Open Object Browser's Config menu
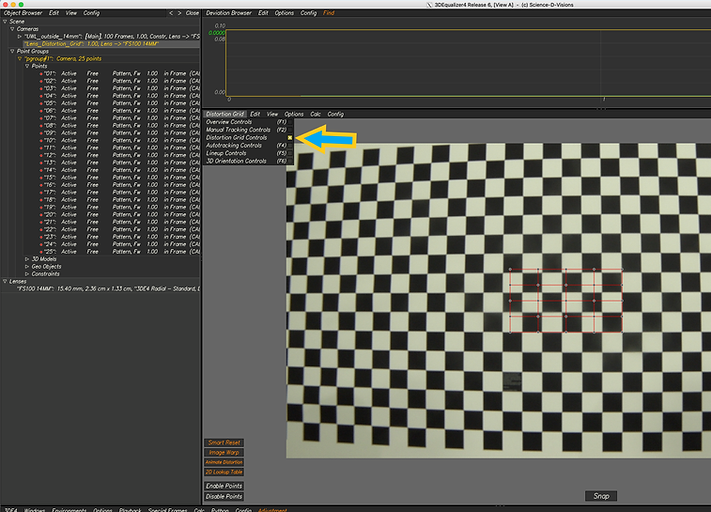Screen dimensions: 711x512 point(91,13)
